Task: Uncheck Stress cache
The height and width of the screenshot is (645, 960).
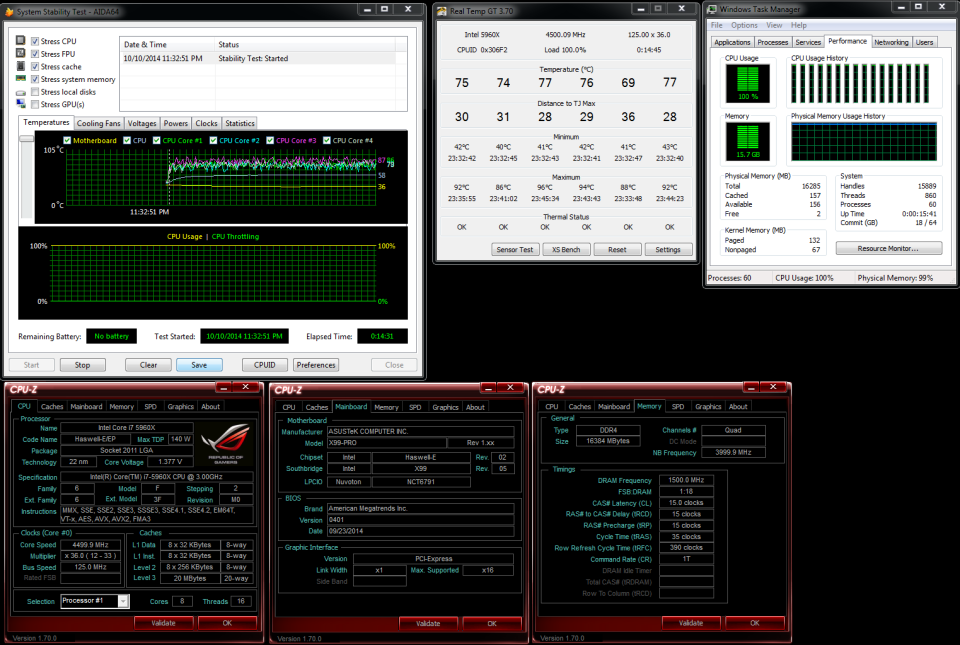Action: (x=35, y=67)
